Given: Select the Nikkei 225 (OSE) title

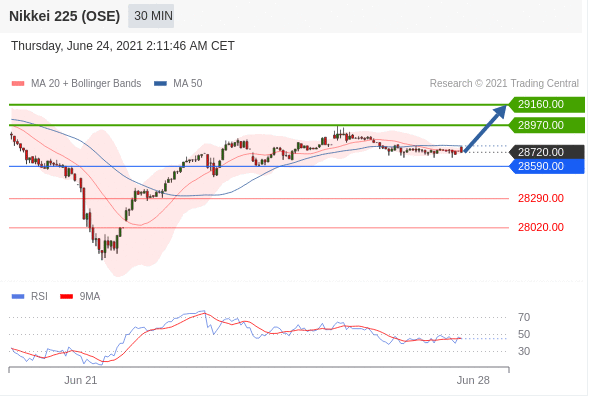Looking at the screenshot, I should [x=65, y=16].
